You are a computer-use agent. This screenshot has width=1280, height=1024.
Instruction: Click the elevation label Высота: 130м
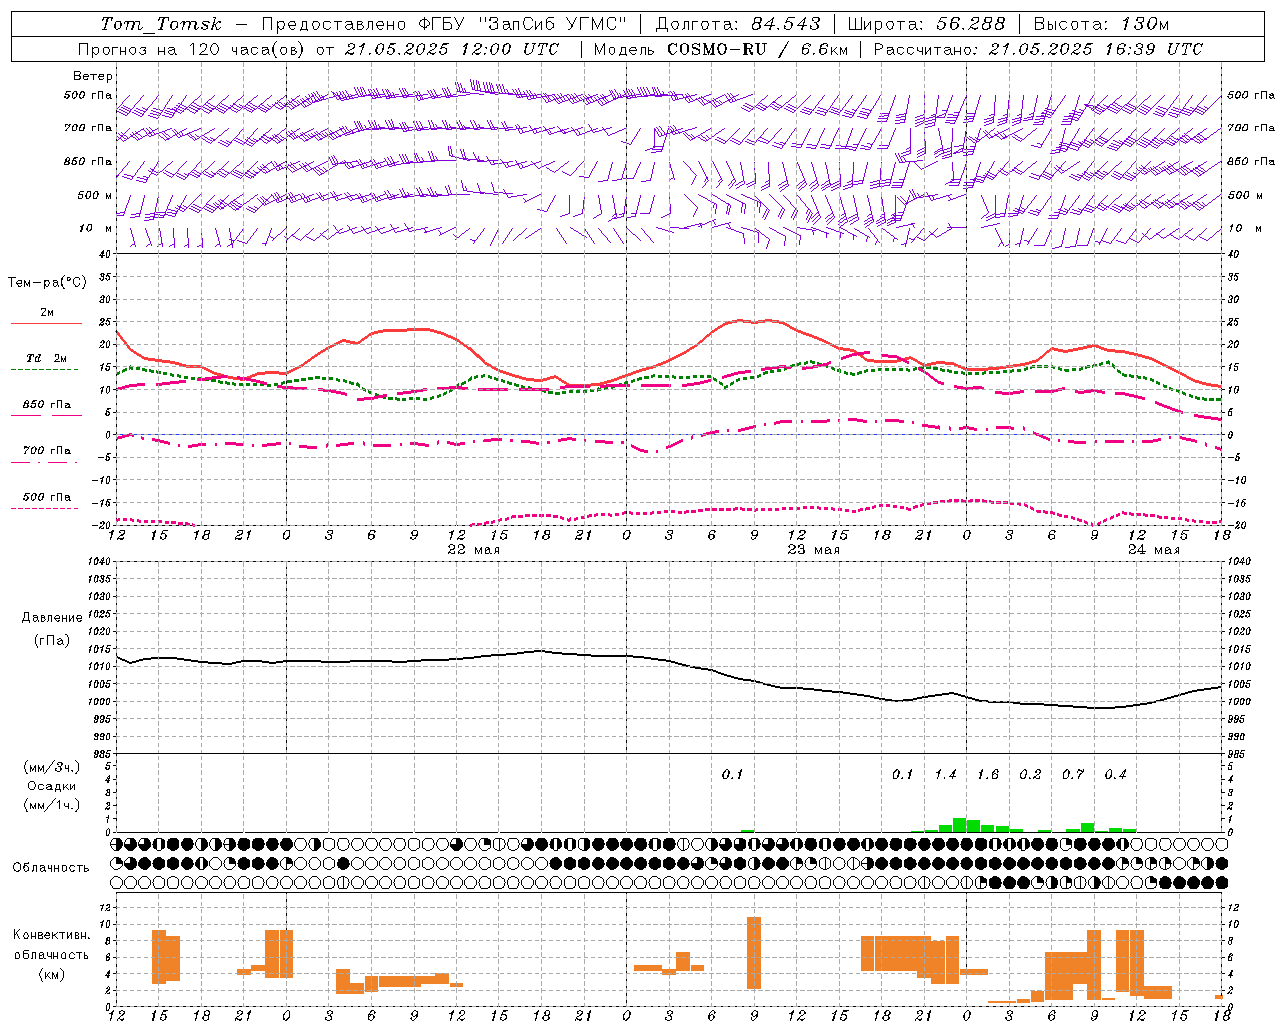pyautogui.click(x=1101, y=24)
